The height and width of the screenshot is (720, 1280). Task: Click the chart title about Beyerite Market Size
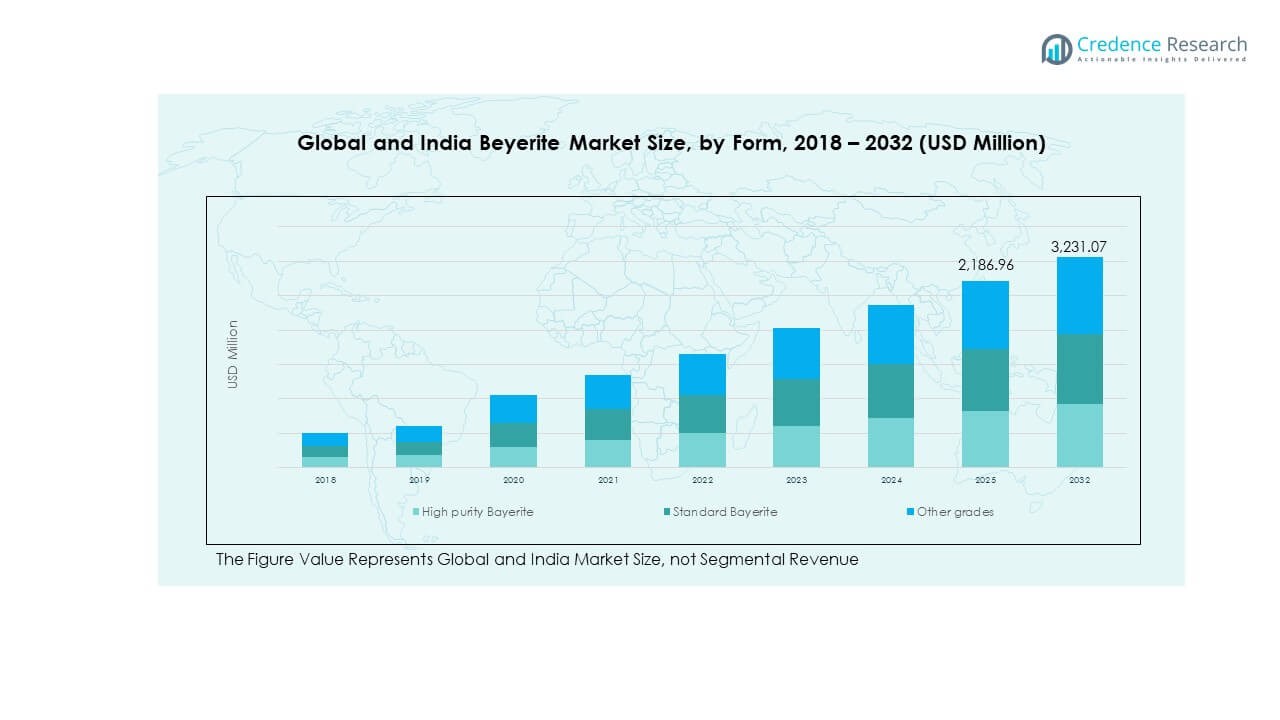click(x=671, y=143)
